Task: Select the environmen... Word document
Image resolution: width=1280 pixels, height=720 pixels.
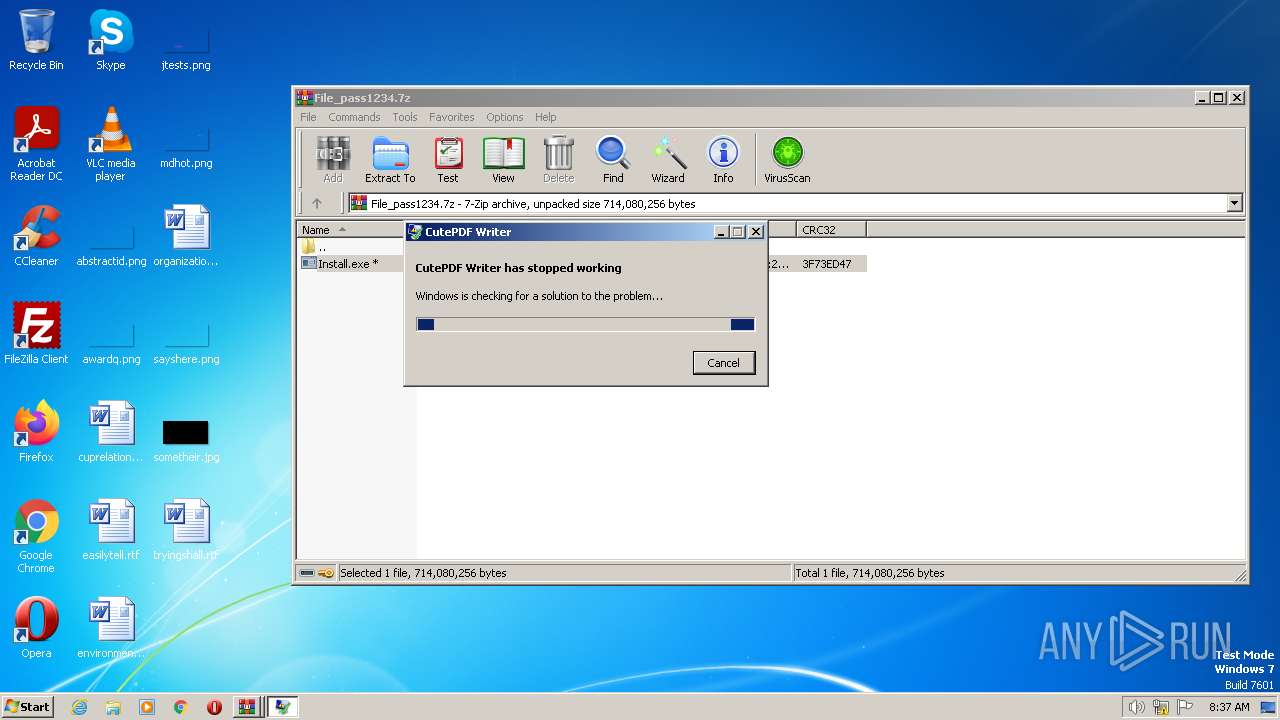Action: tap(111, 628)
